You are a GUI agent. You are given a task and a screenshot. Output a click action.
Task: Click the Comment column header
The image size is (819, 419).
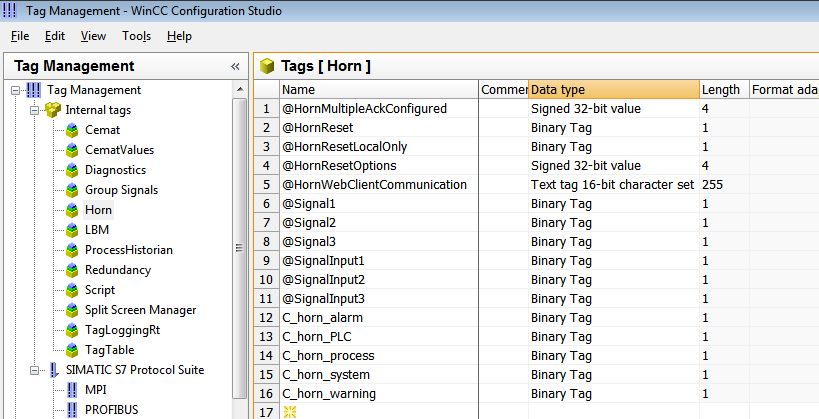pyautogui.click(x=504, y=89)
